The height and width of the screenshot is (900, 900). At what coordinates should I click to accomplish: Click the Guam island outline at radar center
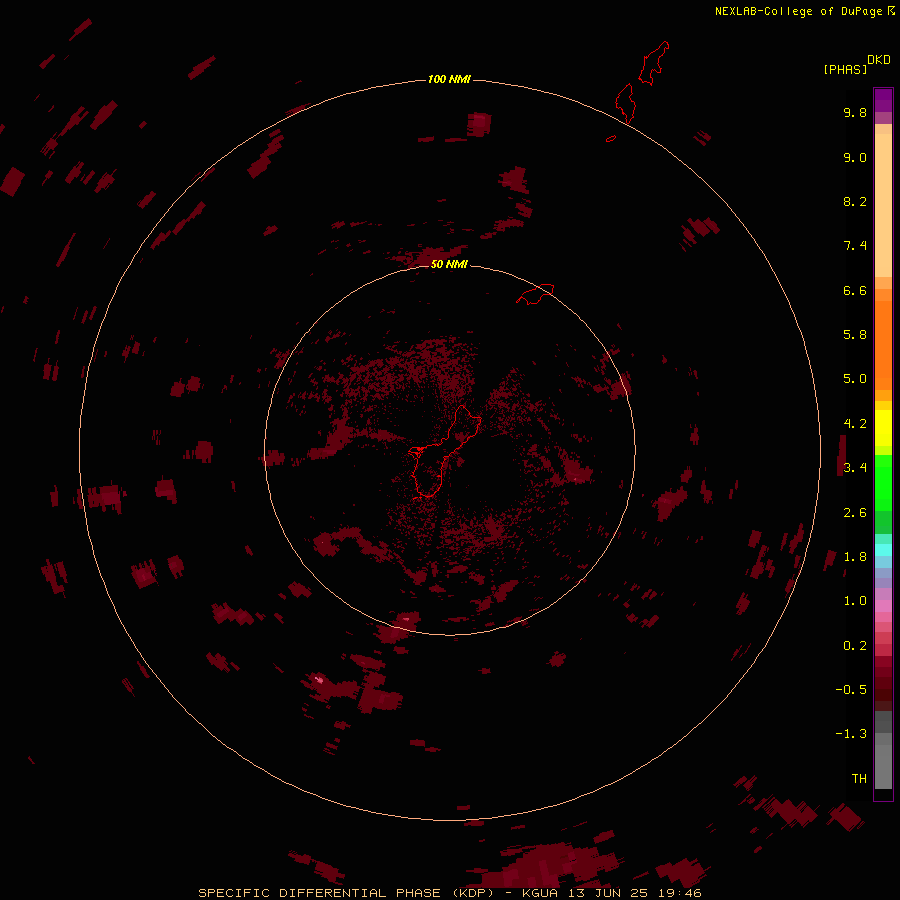445,451
